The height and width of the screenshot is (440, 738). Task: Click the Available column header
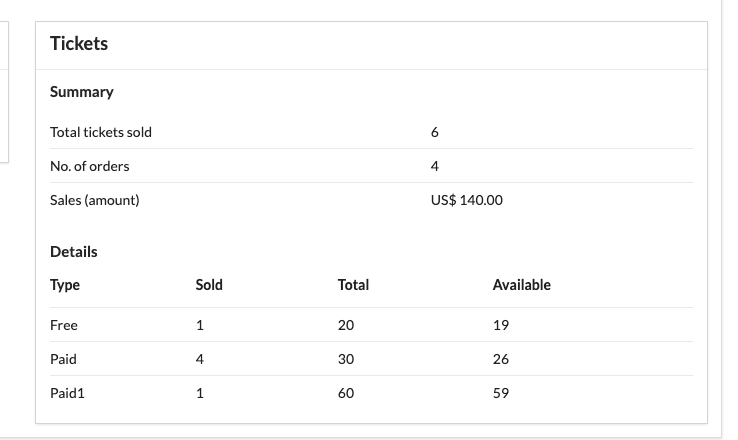(522, 285)
